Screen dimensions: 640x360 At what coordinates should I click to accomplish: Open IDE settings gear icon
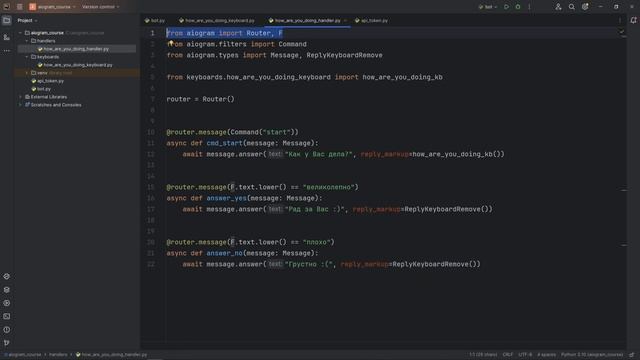(585, 7)
